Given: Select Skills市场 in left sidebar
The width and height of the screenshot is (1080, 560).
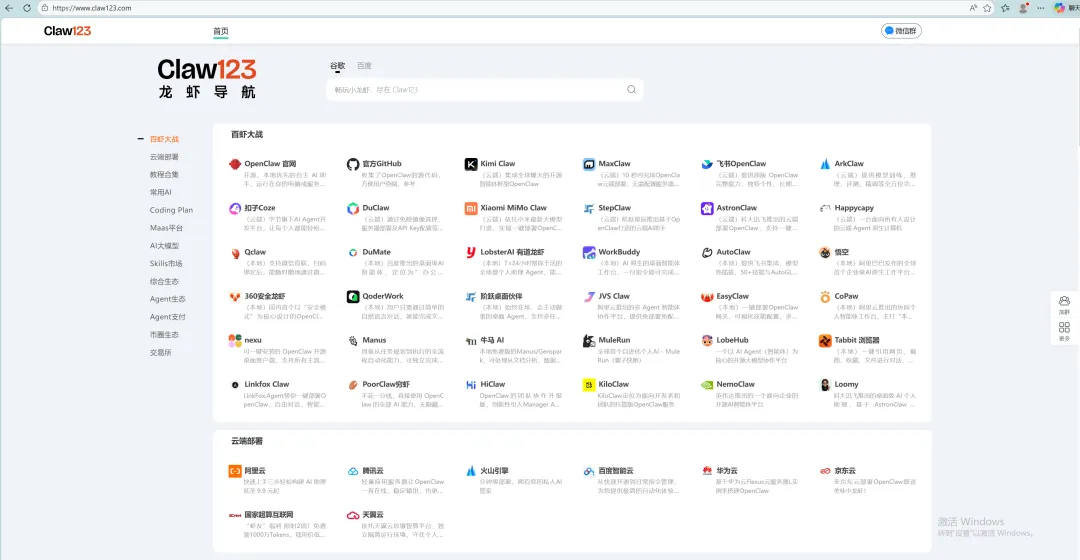Looking at the screenshot, I should click(166, 263).
